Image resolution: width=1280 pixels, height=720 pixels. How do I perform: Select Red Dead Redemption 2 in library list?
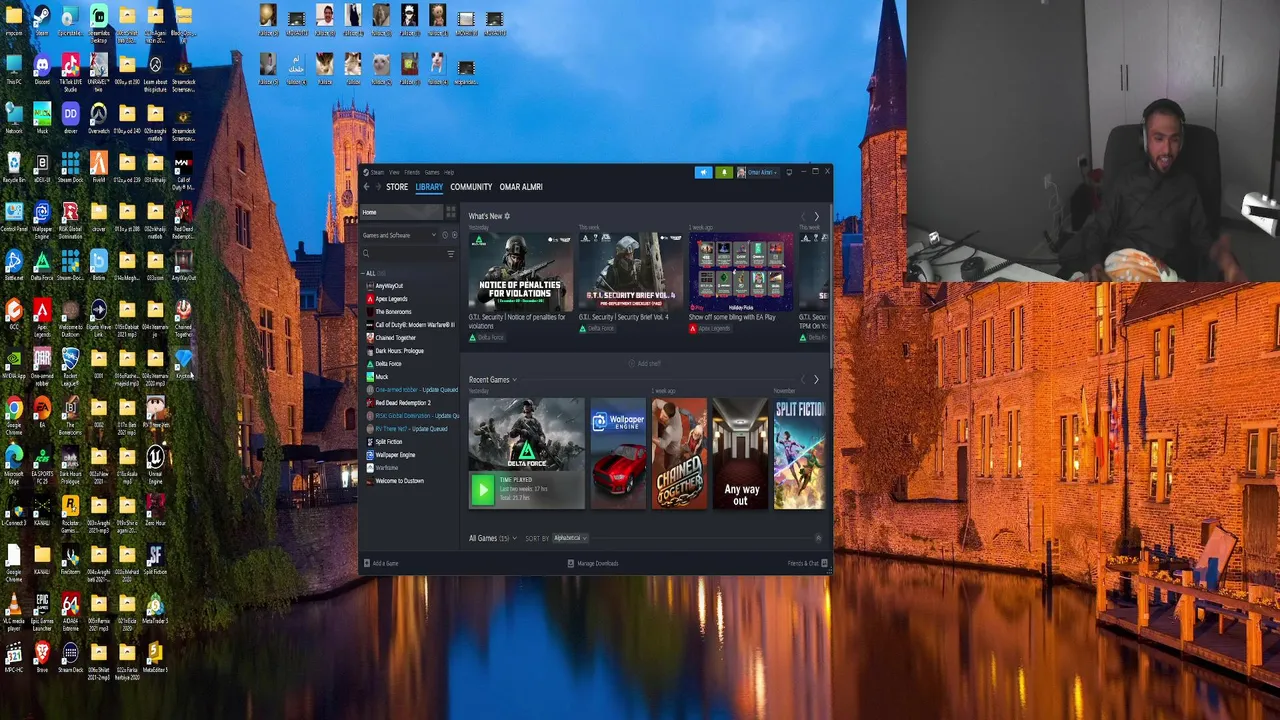[x=402, y=403]
